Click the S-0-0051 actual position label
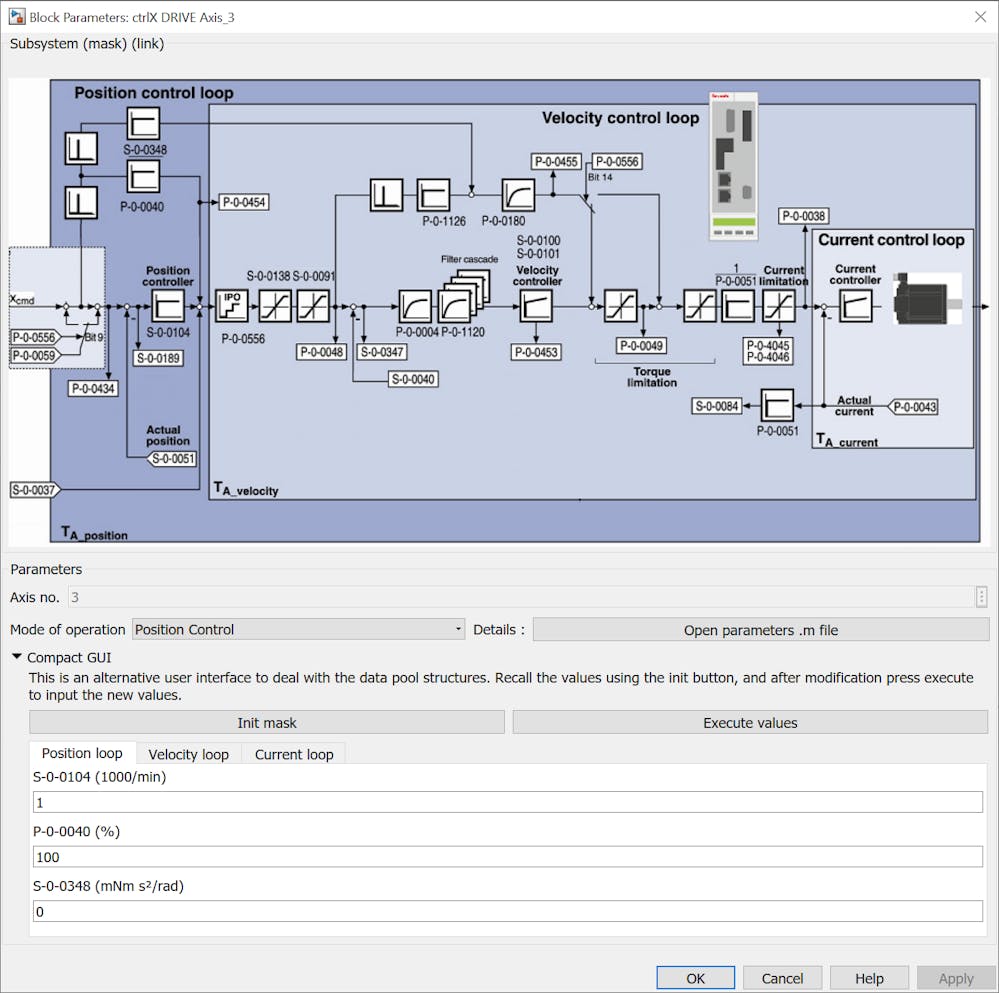The width and height of the screenshot is (999, 993). coord(171,459)
